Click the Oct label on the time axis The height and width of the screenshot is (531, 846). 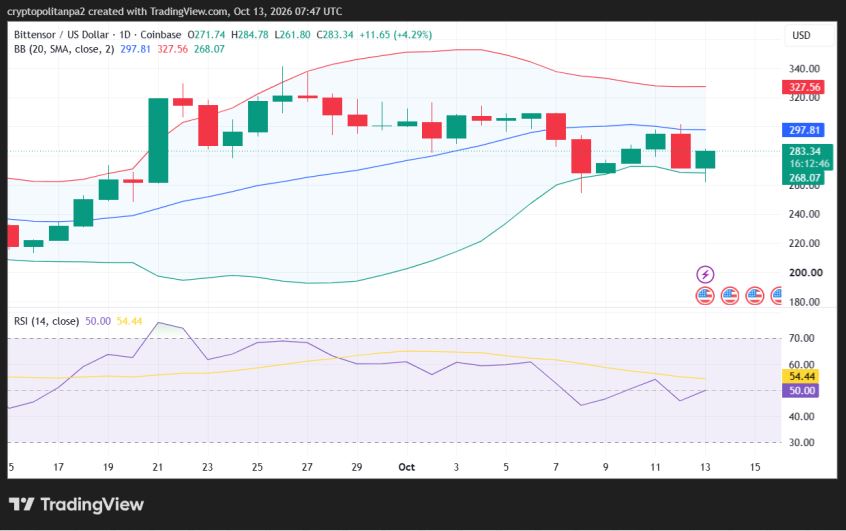[406, 467]
